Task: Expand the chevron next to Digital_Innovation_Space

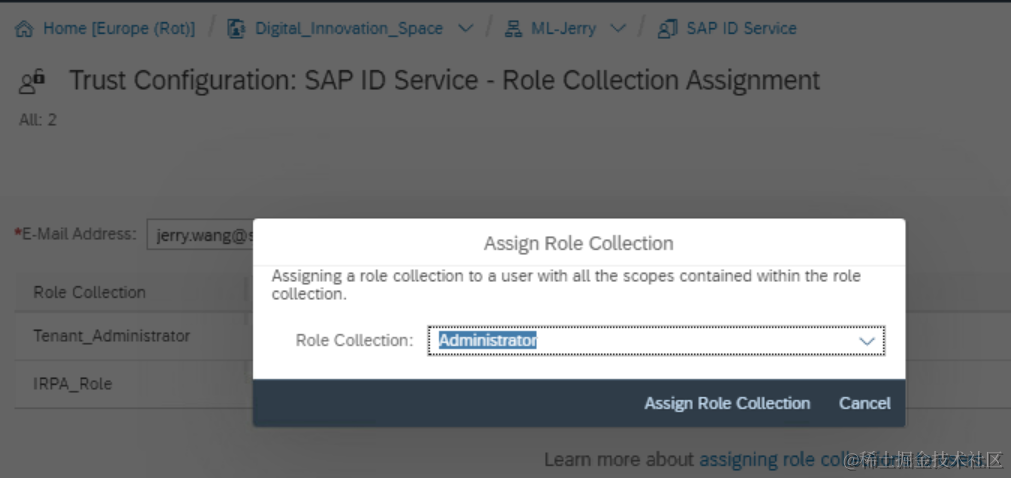Action: click(465, 28)
